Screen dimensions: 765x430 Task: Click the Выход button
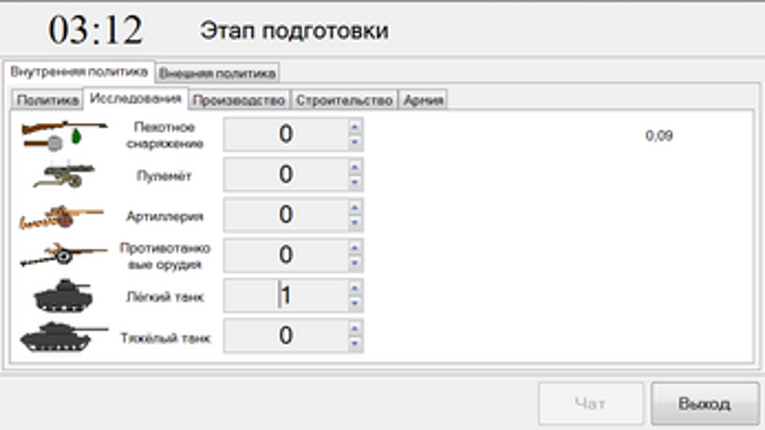705,404
